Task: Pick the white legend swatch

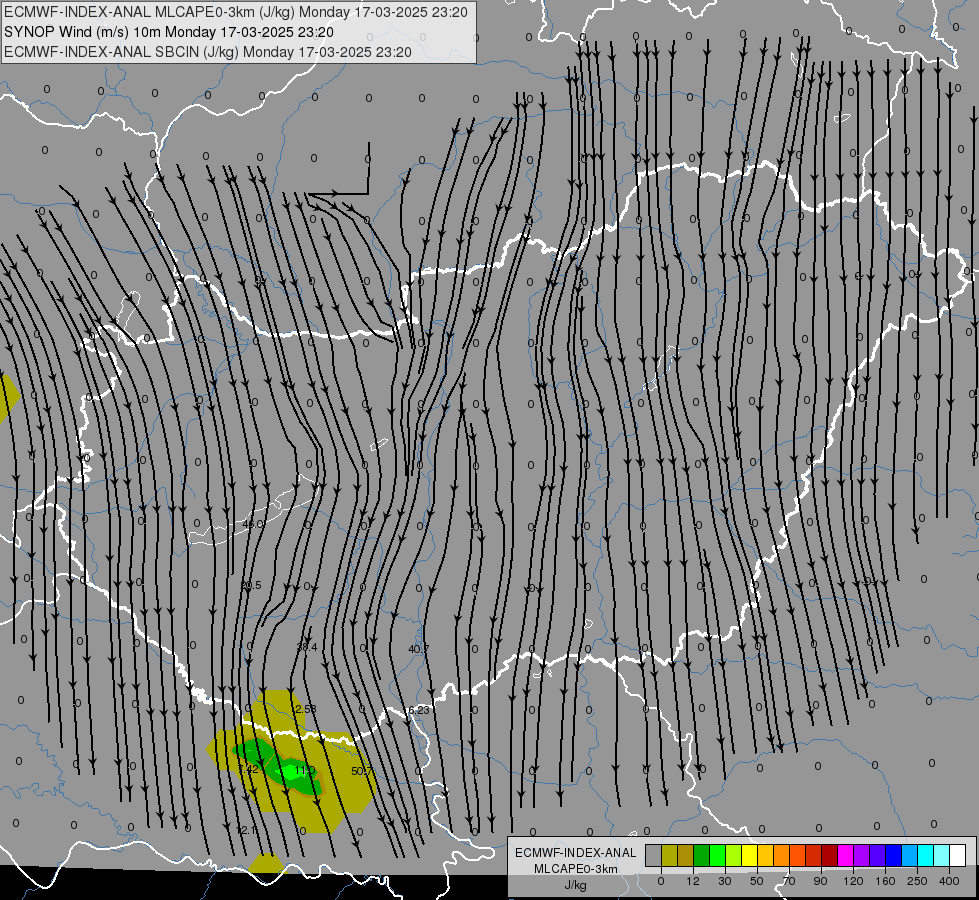Action: pyautogui.click(x=957, y=855)
